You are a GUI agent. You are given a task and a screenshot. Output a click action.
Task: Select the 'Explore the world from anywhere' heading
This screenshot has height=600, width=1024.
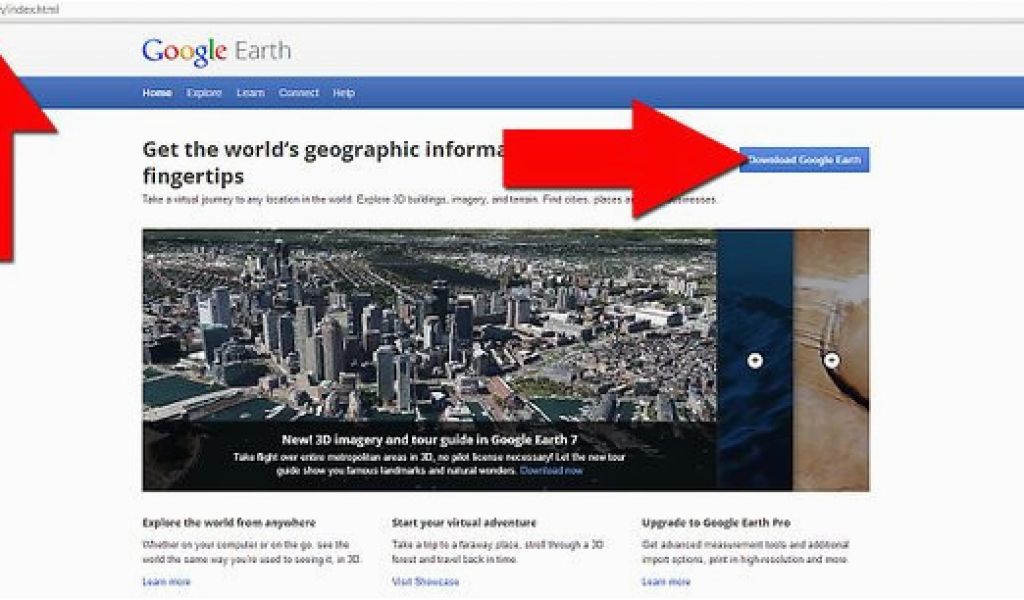click(x=229, y=523)
